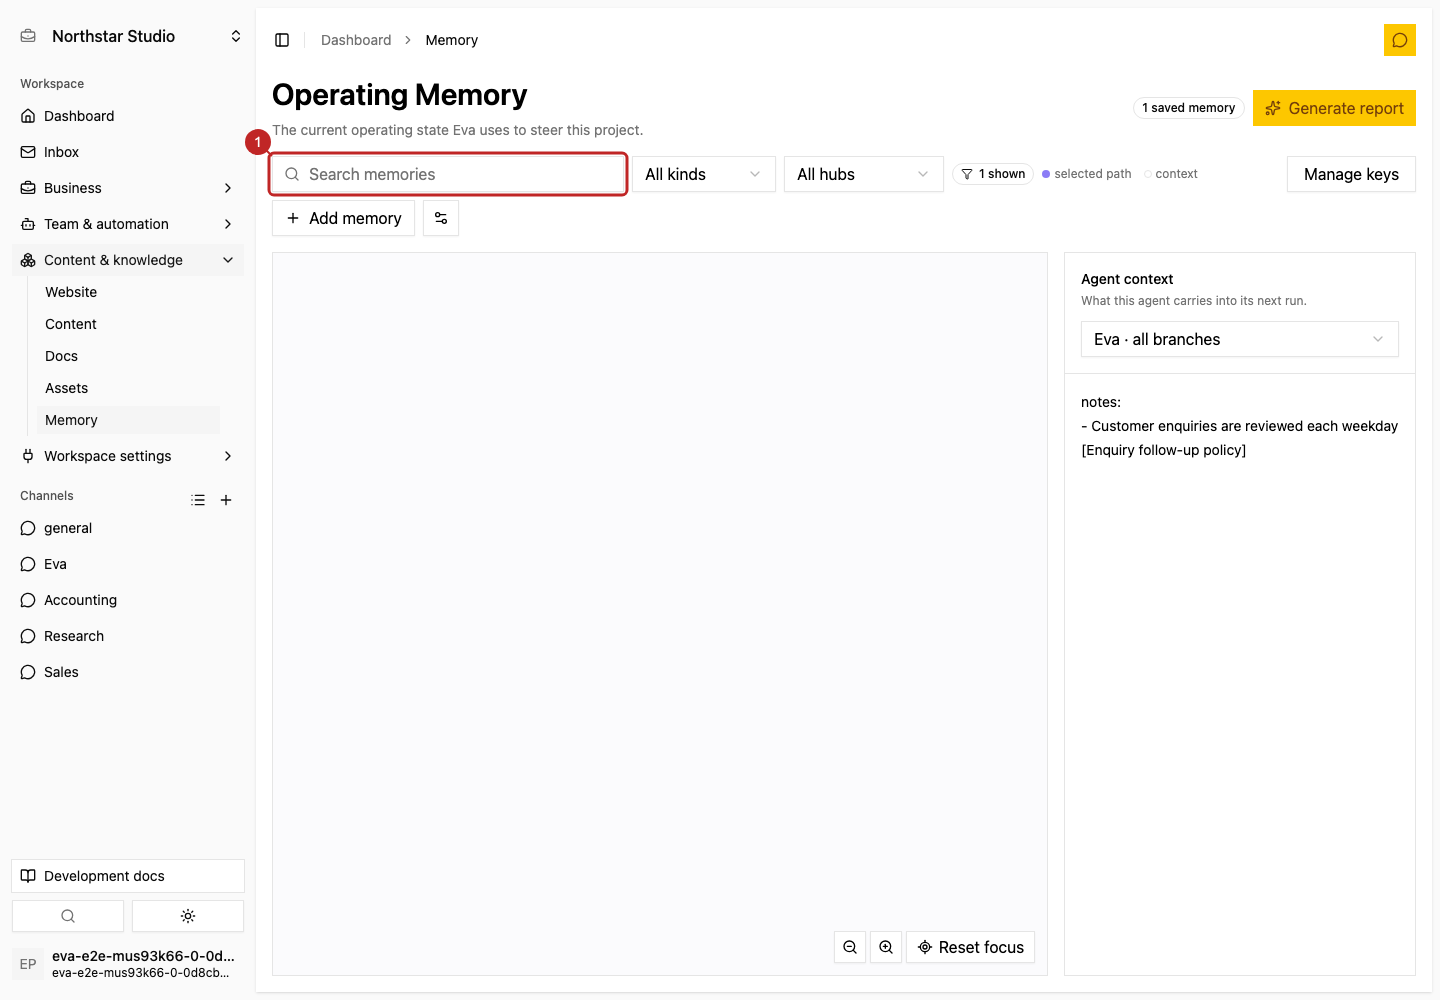The height and width of the screenshot is (1000, 1440).
Task: Go to Dashboard breadcrumb
Action: point(356,40)
